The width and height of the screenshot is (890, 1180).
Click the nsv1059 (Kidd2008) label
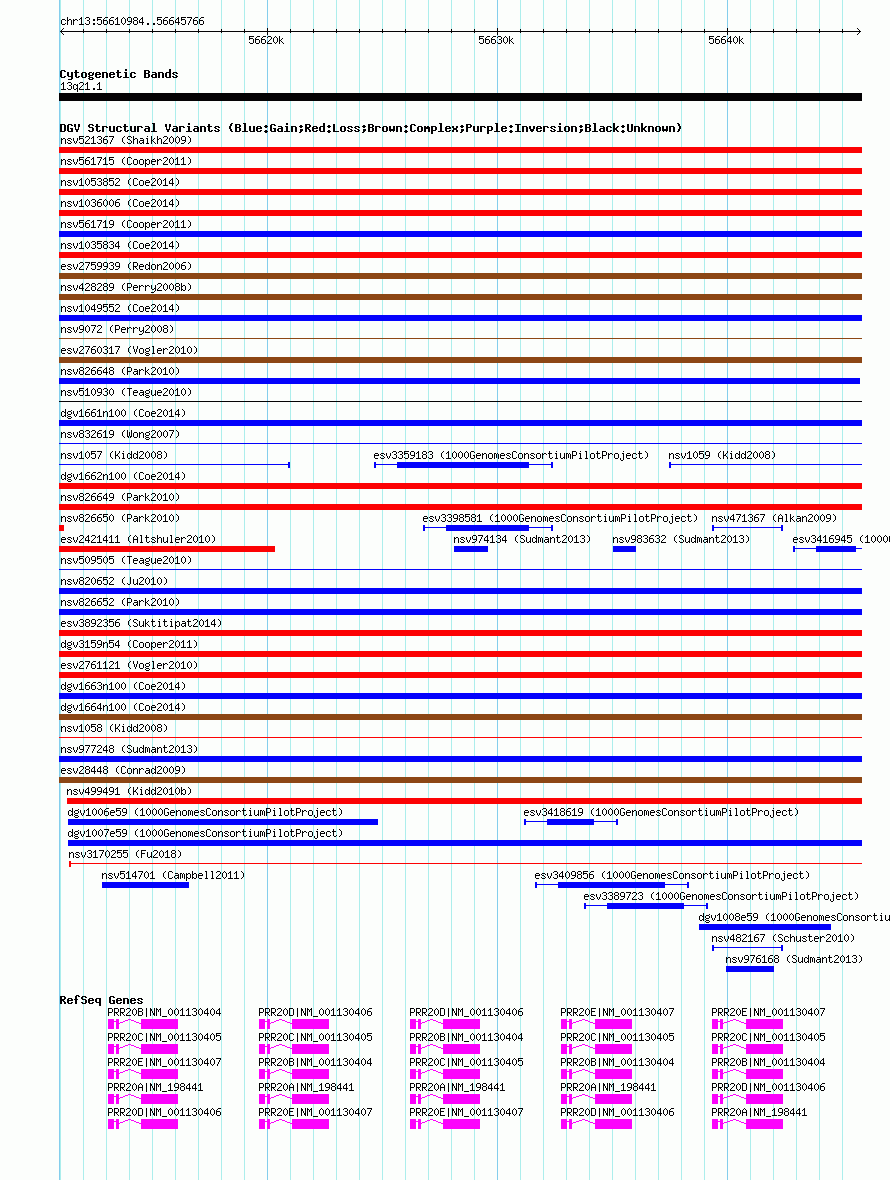[x=721, y=455]
